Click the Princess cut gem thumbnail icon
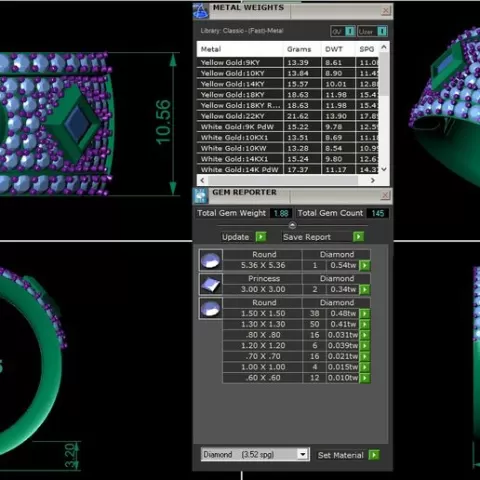Image resolution: width=480 pixels, height=480 pixels. (x=211, y=284)
